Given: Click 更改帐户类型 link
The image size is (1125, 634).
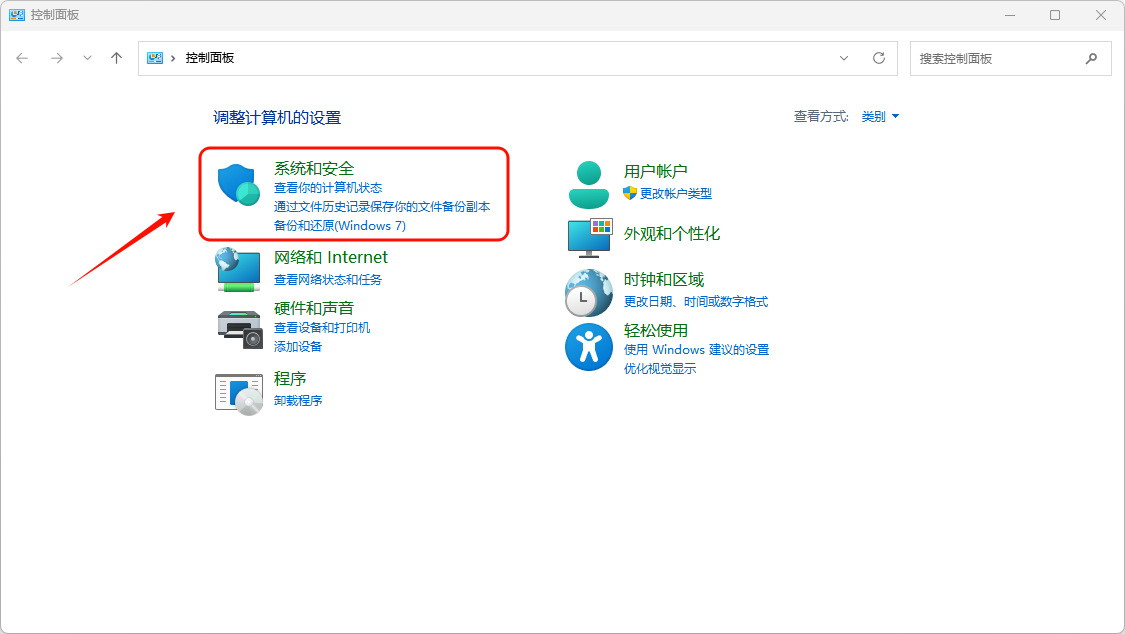Looking at the screenshot, I should click(x=676, y=194).
